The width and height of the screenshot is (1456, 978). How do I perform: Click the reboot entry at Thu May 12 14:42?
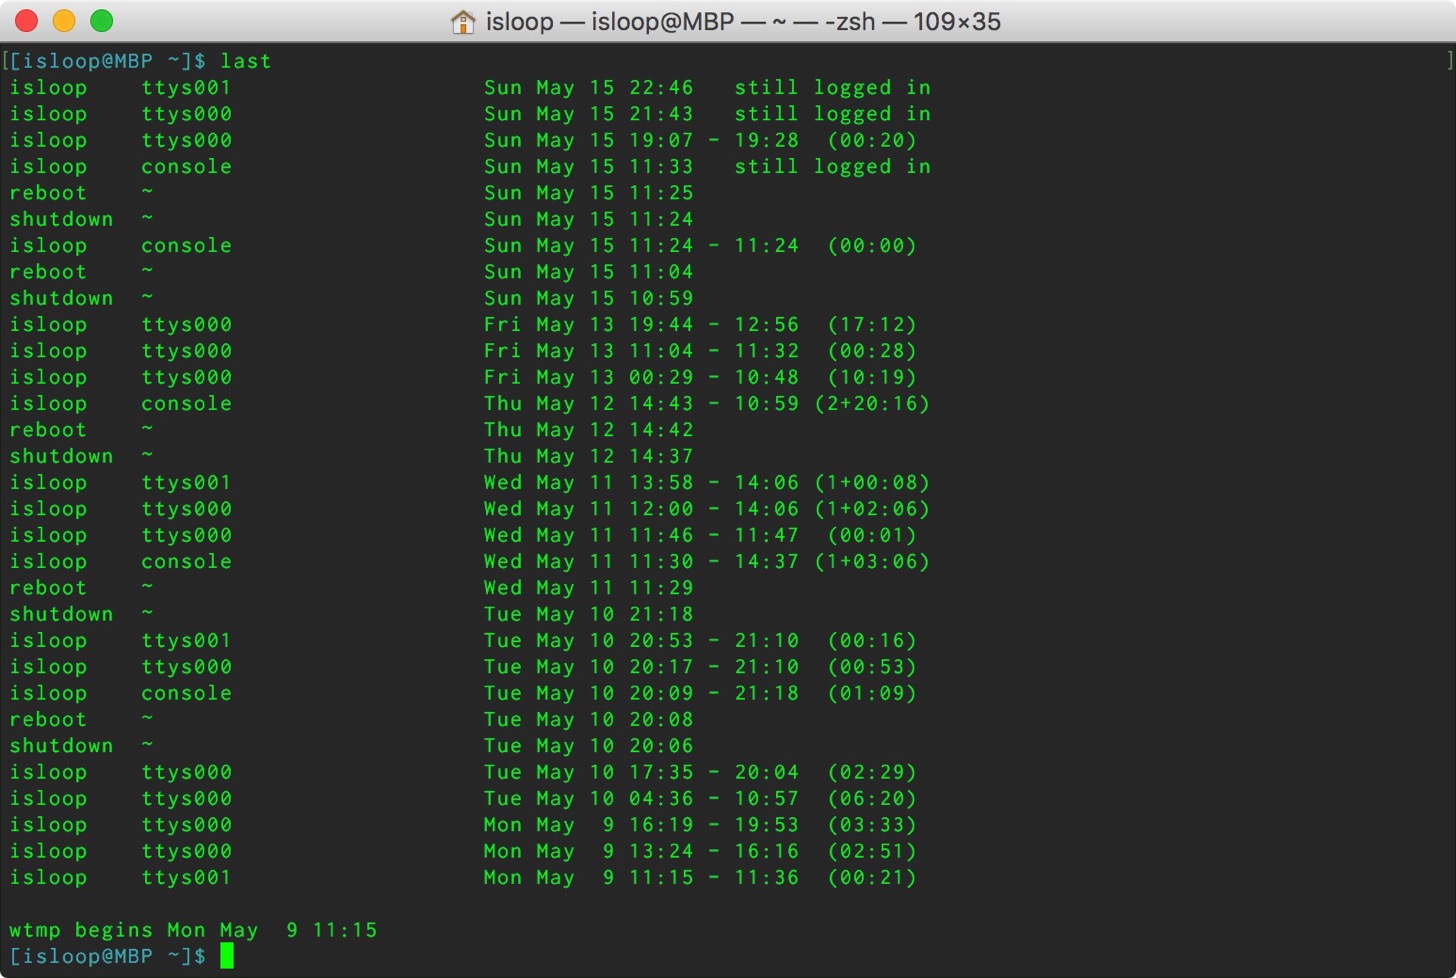point(351,430)
